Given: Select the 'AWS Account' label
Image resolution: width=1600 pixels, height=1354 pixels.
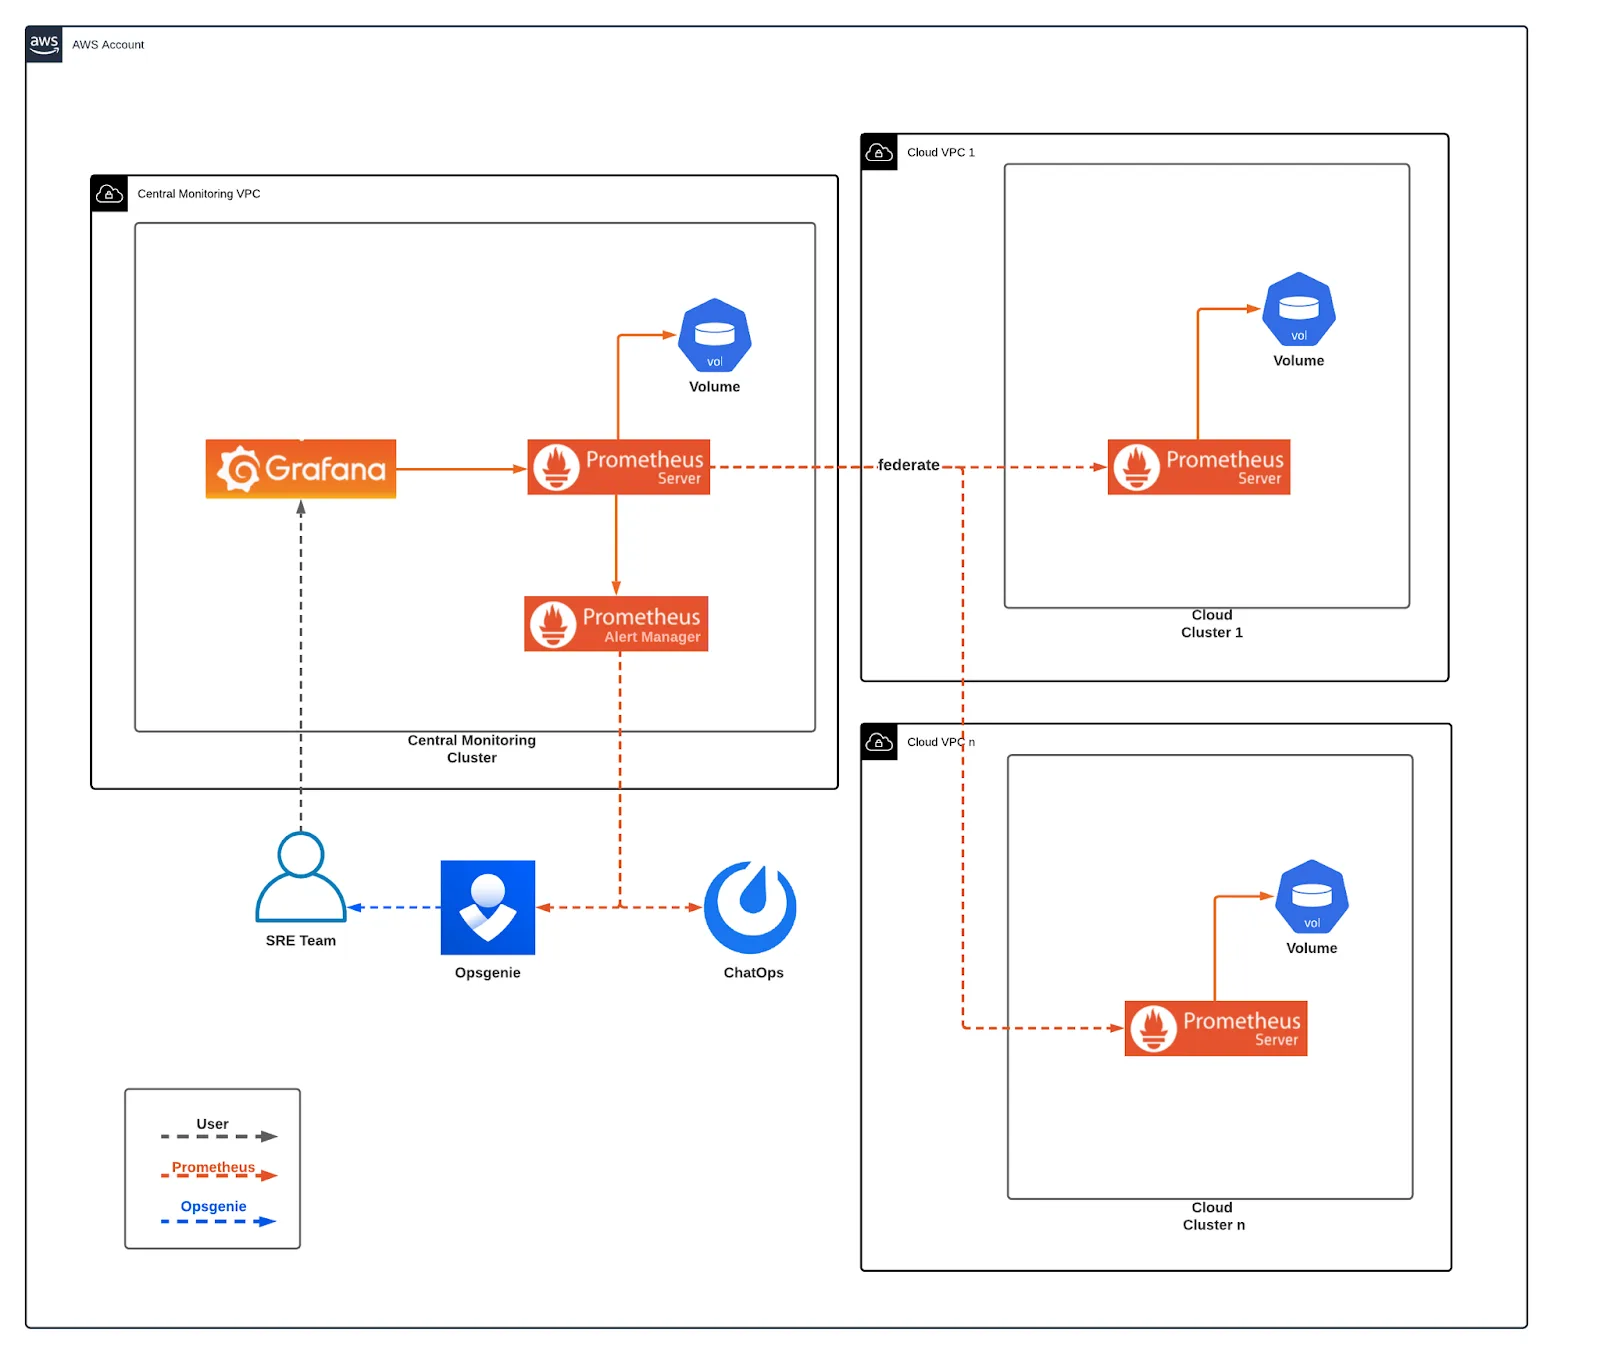Looking at the screenshot, I should point(108,45).
